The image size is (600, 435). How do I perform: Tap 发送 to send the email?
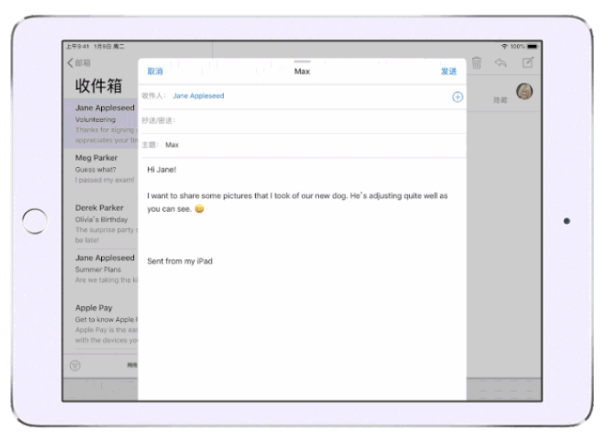click(449, 72)
